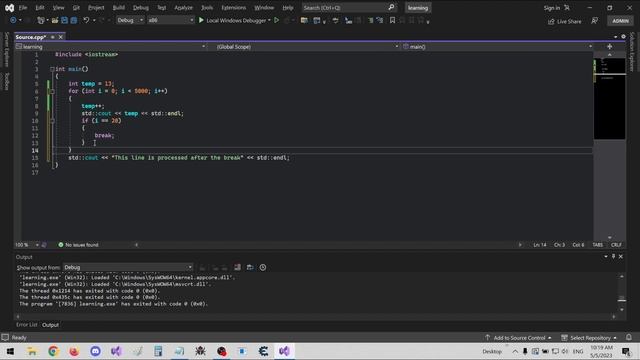Click the clock timestamp icon in Output toolbar
Screen dimensions: 640x360
(x=263, y=267)
